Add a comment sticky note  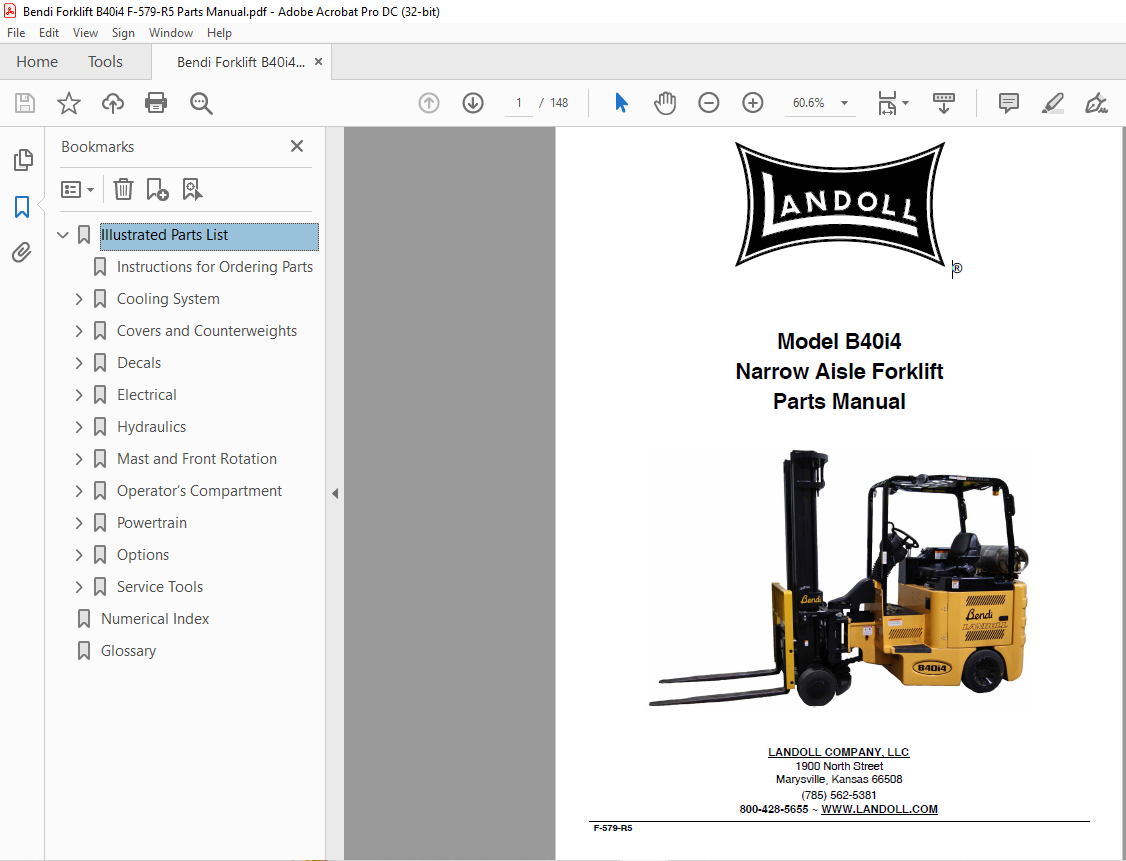[x=1009, y=103]
